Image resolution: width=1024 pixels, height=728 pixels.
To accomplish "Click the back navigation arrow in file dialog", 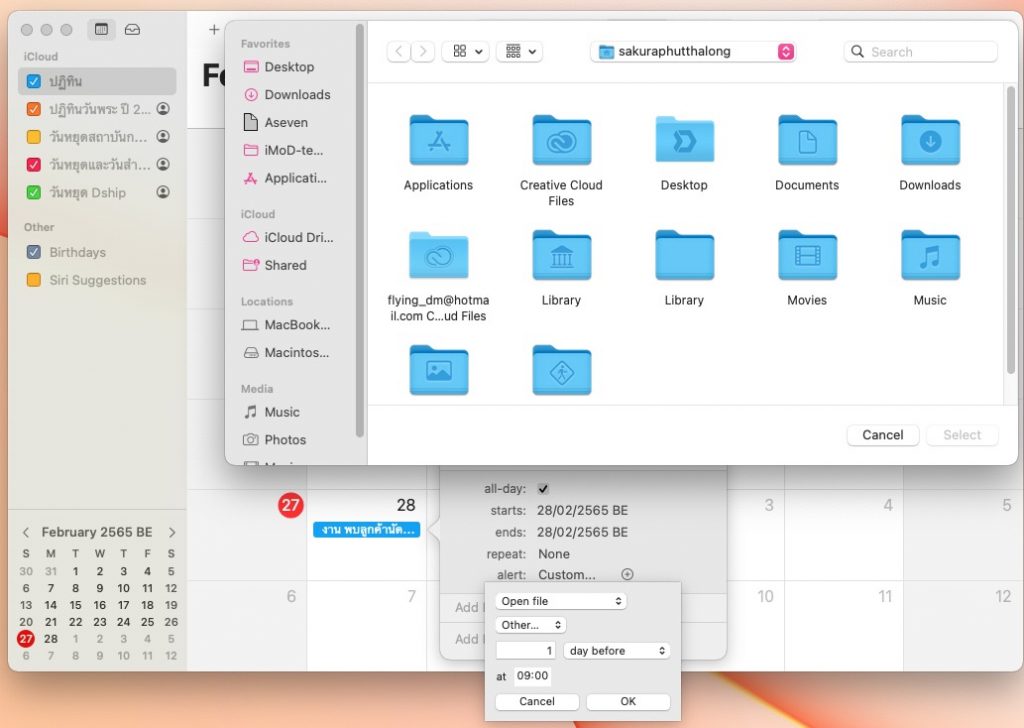I will point(399,52).
